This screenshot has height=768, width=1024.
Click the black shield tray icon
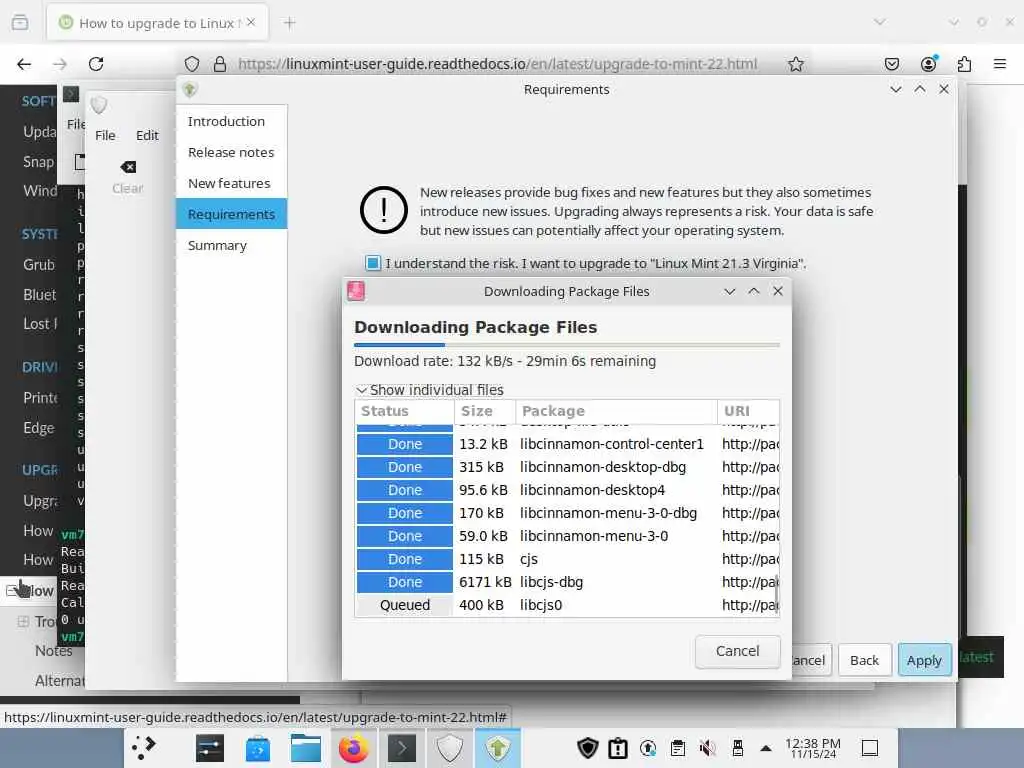tap(588, 748)
